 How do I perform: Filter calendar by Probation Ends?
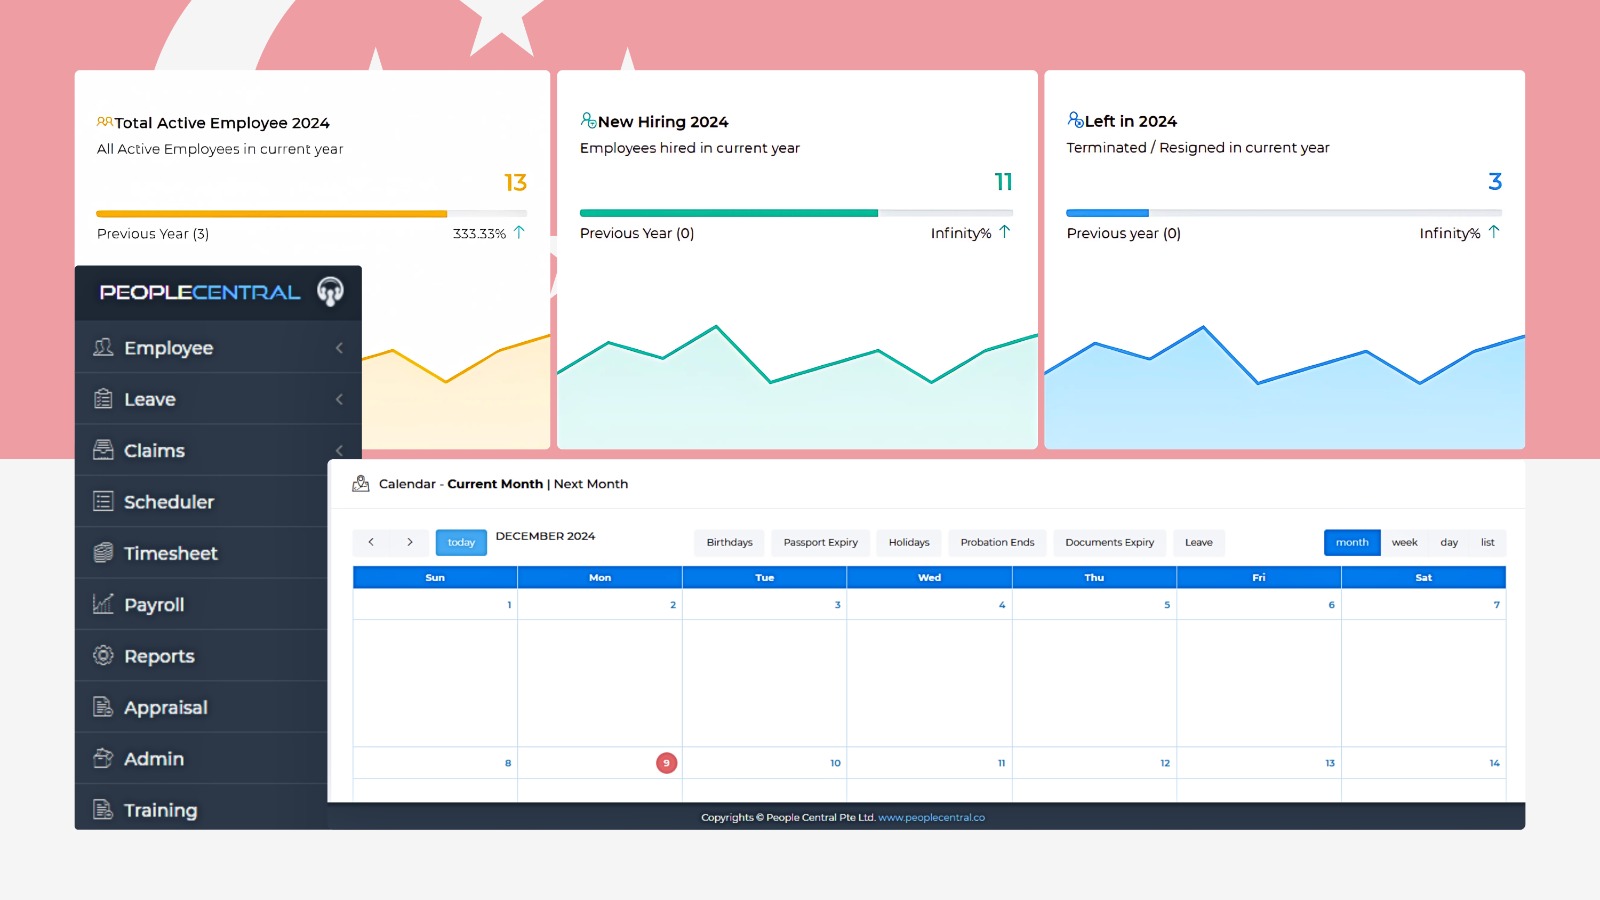(997, 542)
